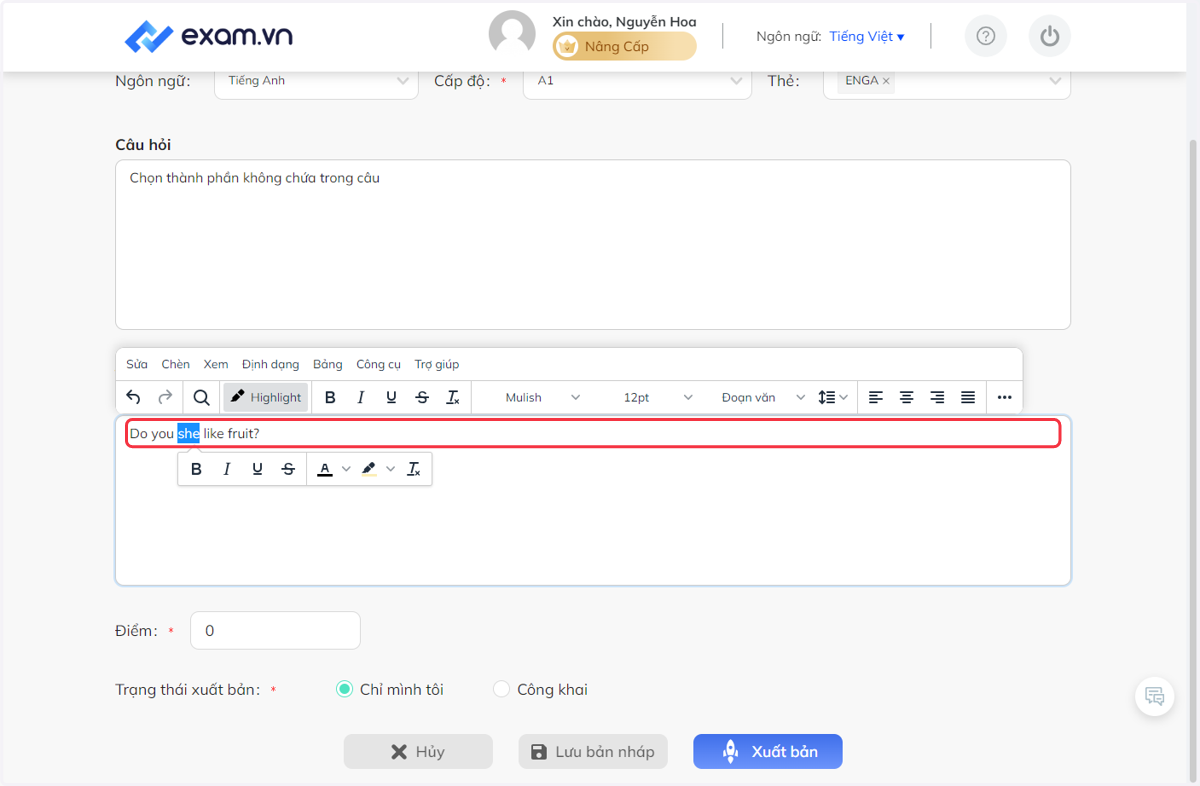Screen dimensions: 1200x786
Task: Open background color picker arrow
Action: point(390,469)
